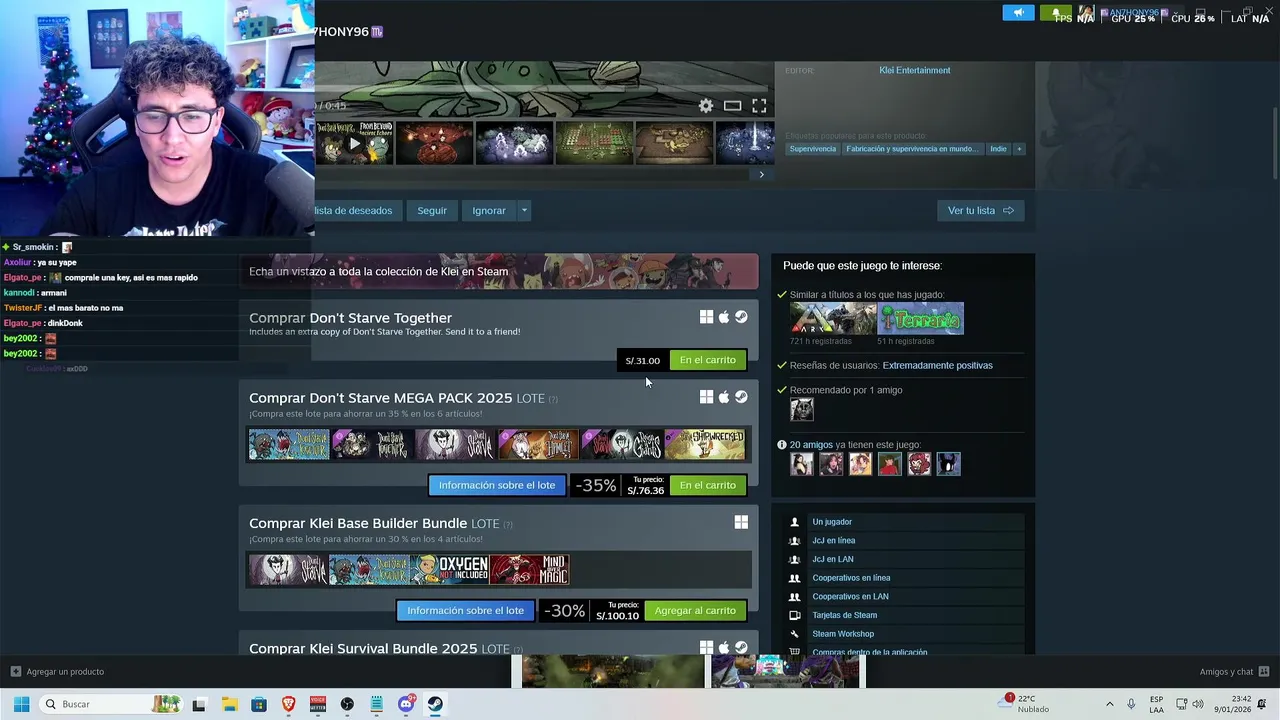This screenshot has height=720, width=1280.
Task: Open Steam from taskbar
Action: click(x=435, y=704)
